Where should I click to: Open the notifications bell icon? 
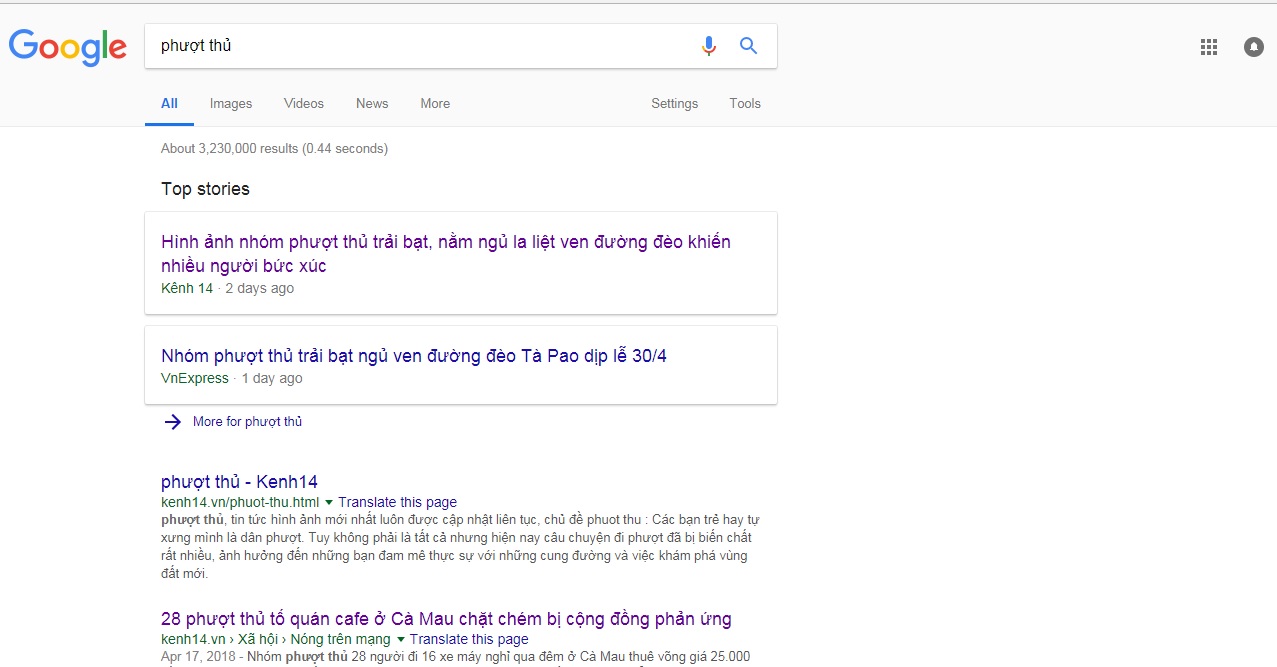1254,47
